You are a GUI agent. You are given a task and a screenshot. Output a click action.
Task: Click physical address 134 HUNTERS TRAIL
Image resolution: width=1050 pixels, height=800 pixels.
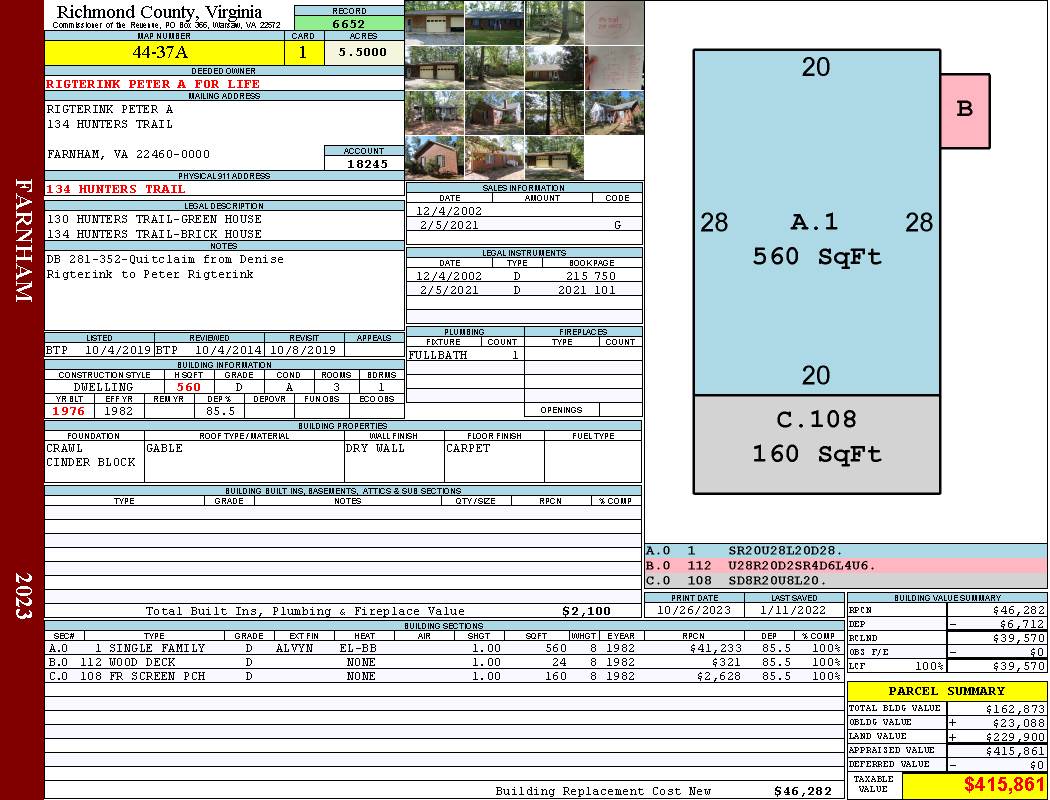116,189
